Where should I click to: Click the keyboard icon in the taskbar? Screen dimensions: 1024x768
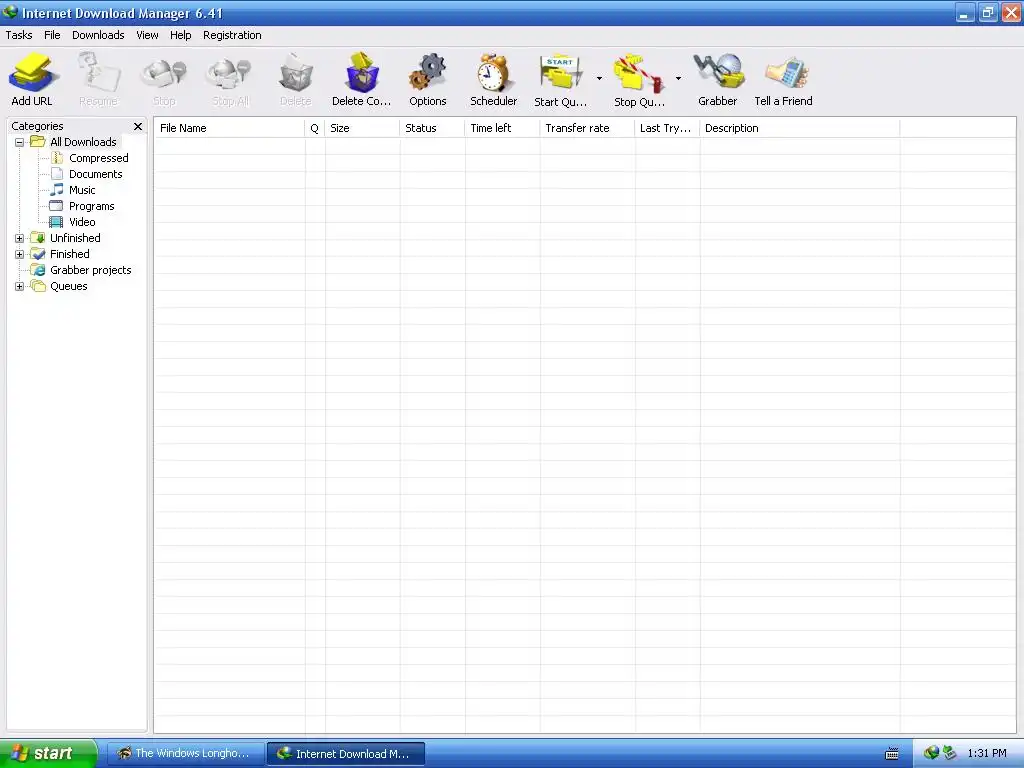(x=891, y=754)
